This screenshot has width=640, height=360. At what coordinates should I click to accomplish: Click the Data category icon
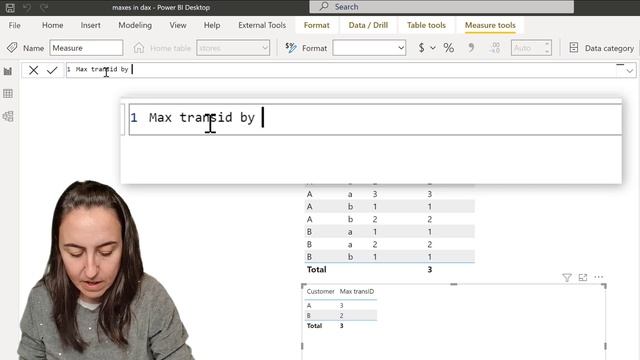573,48
